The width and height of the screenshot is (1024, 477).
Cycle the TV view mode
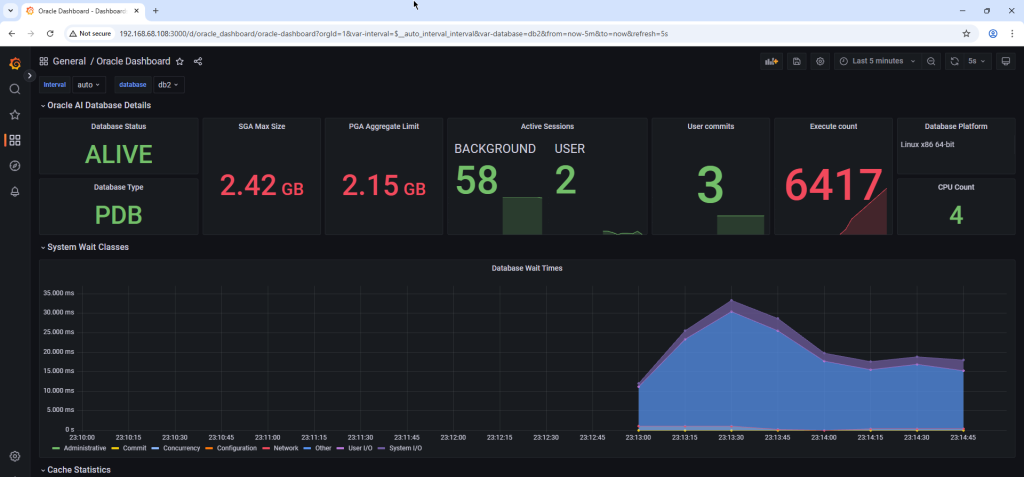coord(1005,61)
